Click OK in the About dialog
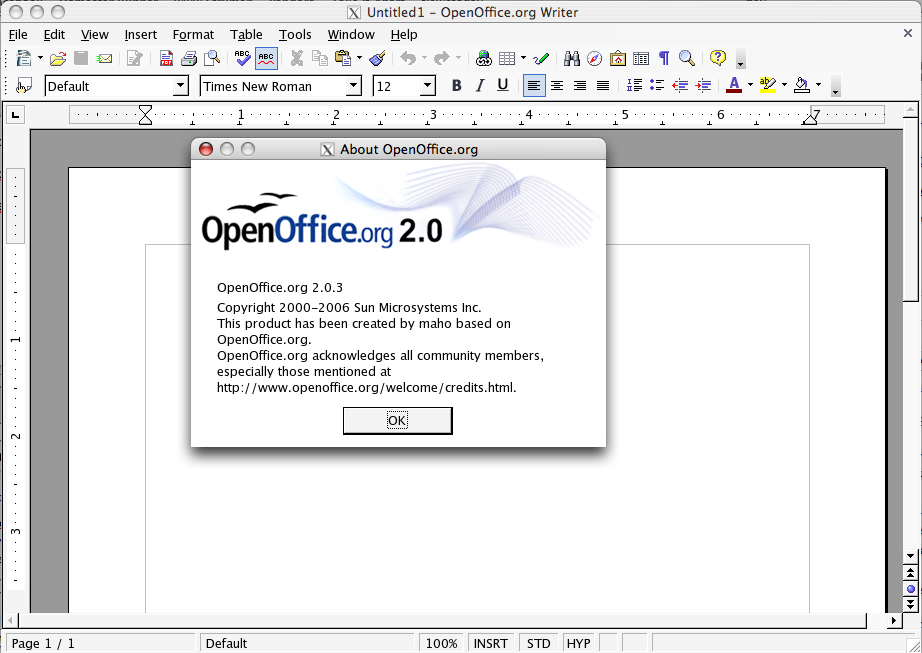Viewport: 922px width, 653px height. pyautogui.click(x=397, y=421)
